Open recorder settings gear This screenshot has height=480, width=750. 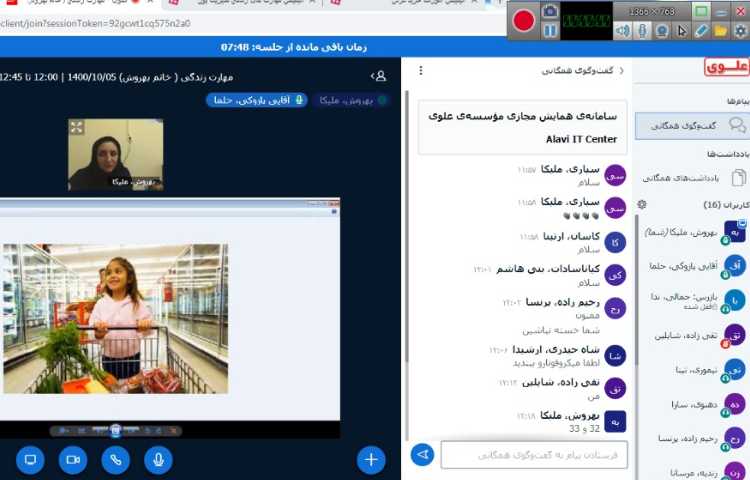(740, 31)
